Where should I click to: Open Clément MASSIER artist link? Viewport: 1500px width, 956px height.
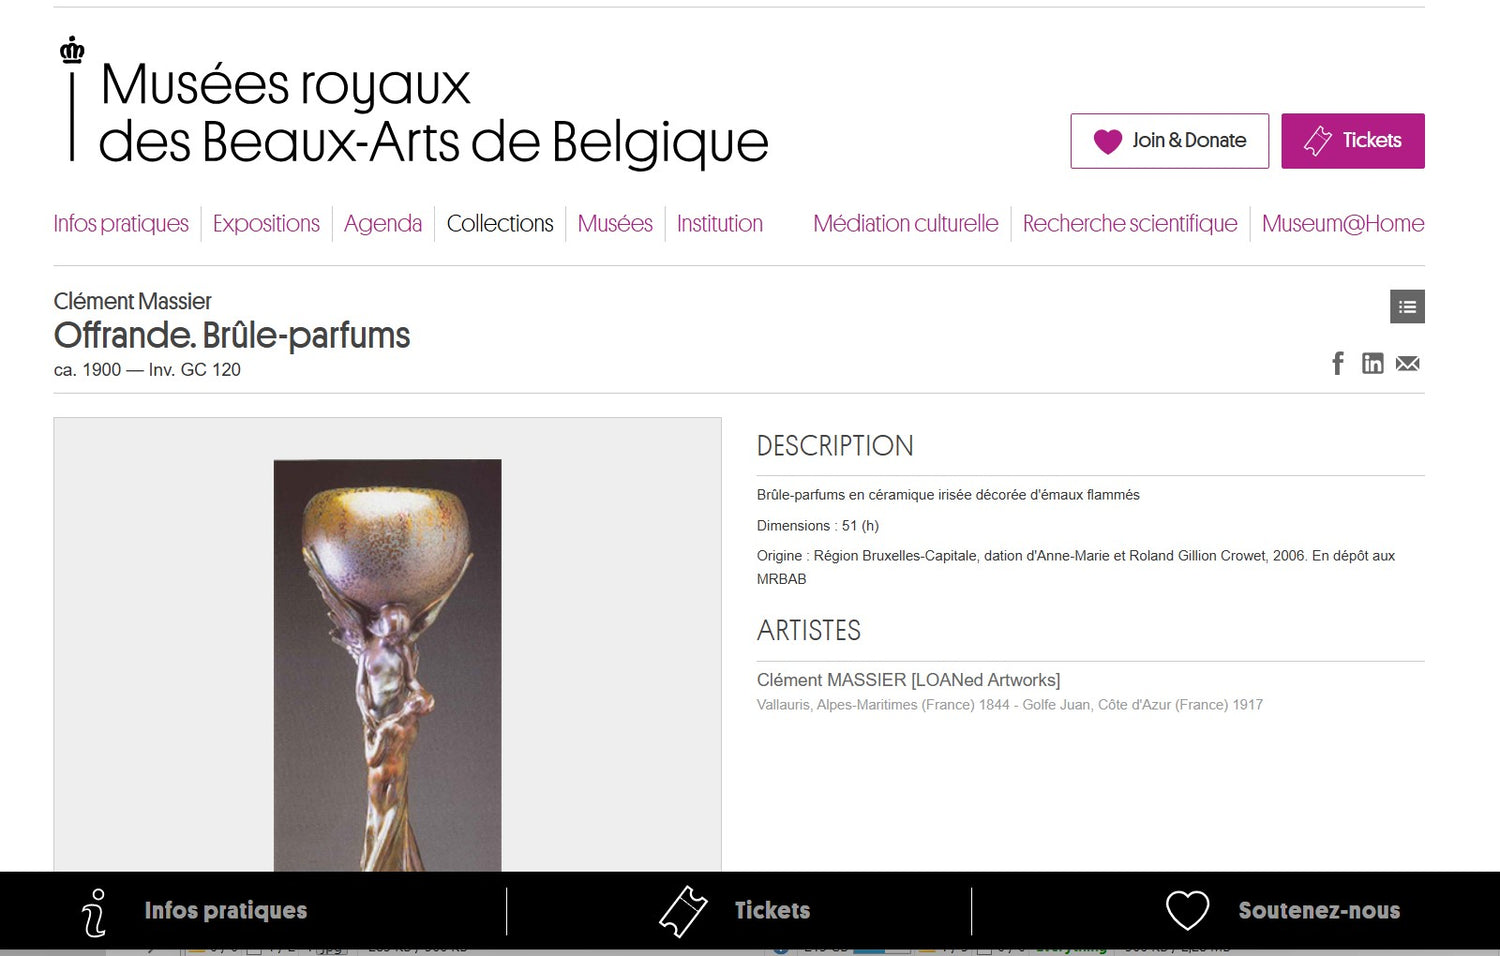[908, 680]
